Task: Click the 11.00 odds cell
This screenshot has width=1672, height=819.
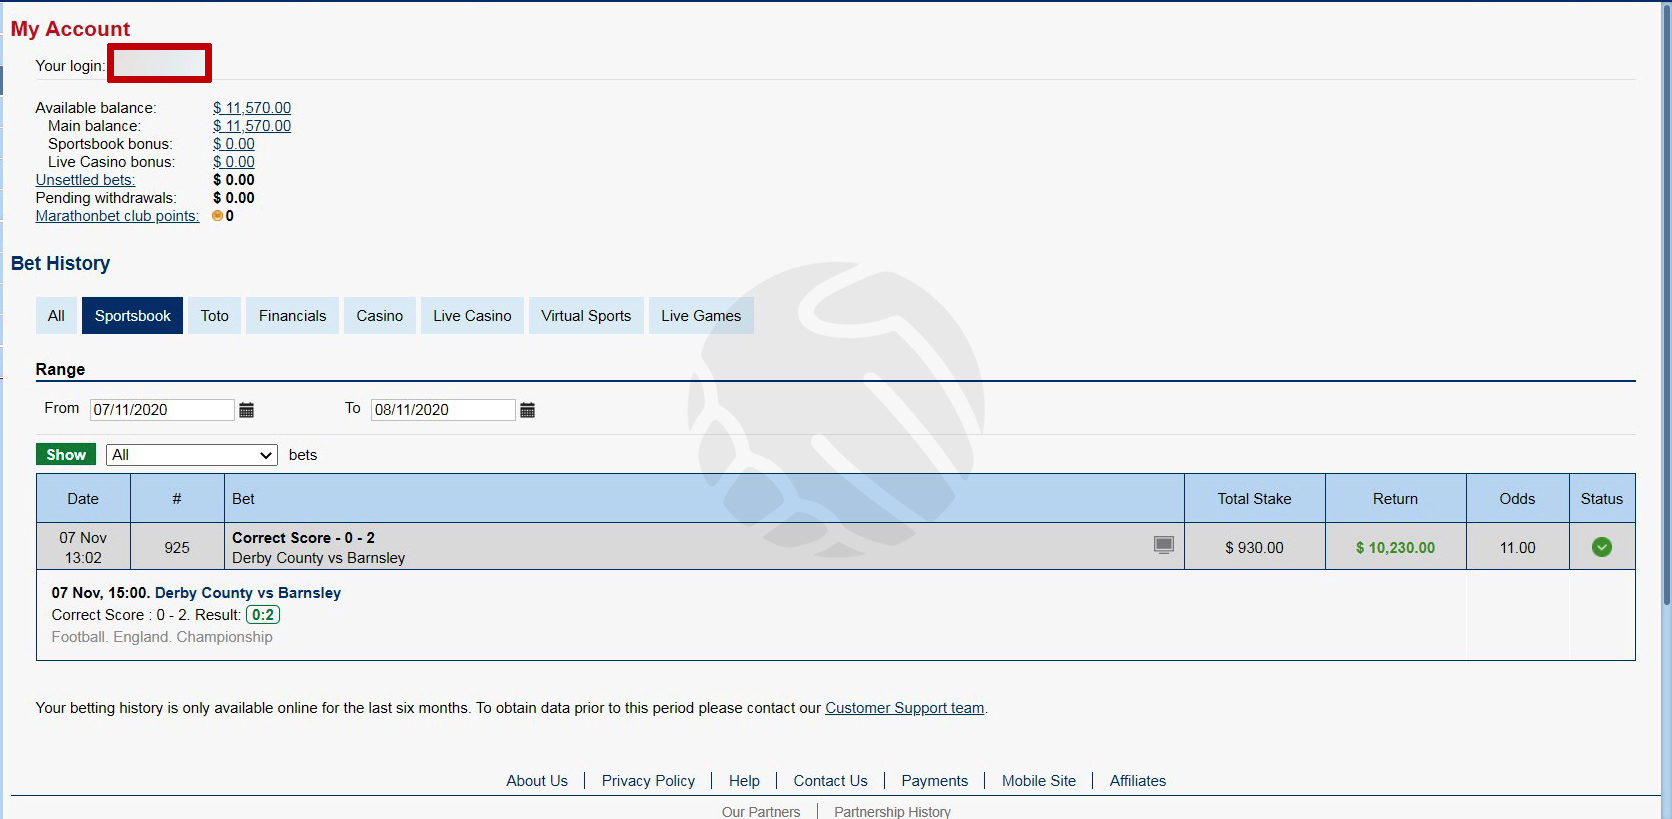Action: tap(1517, 548)
